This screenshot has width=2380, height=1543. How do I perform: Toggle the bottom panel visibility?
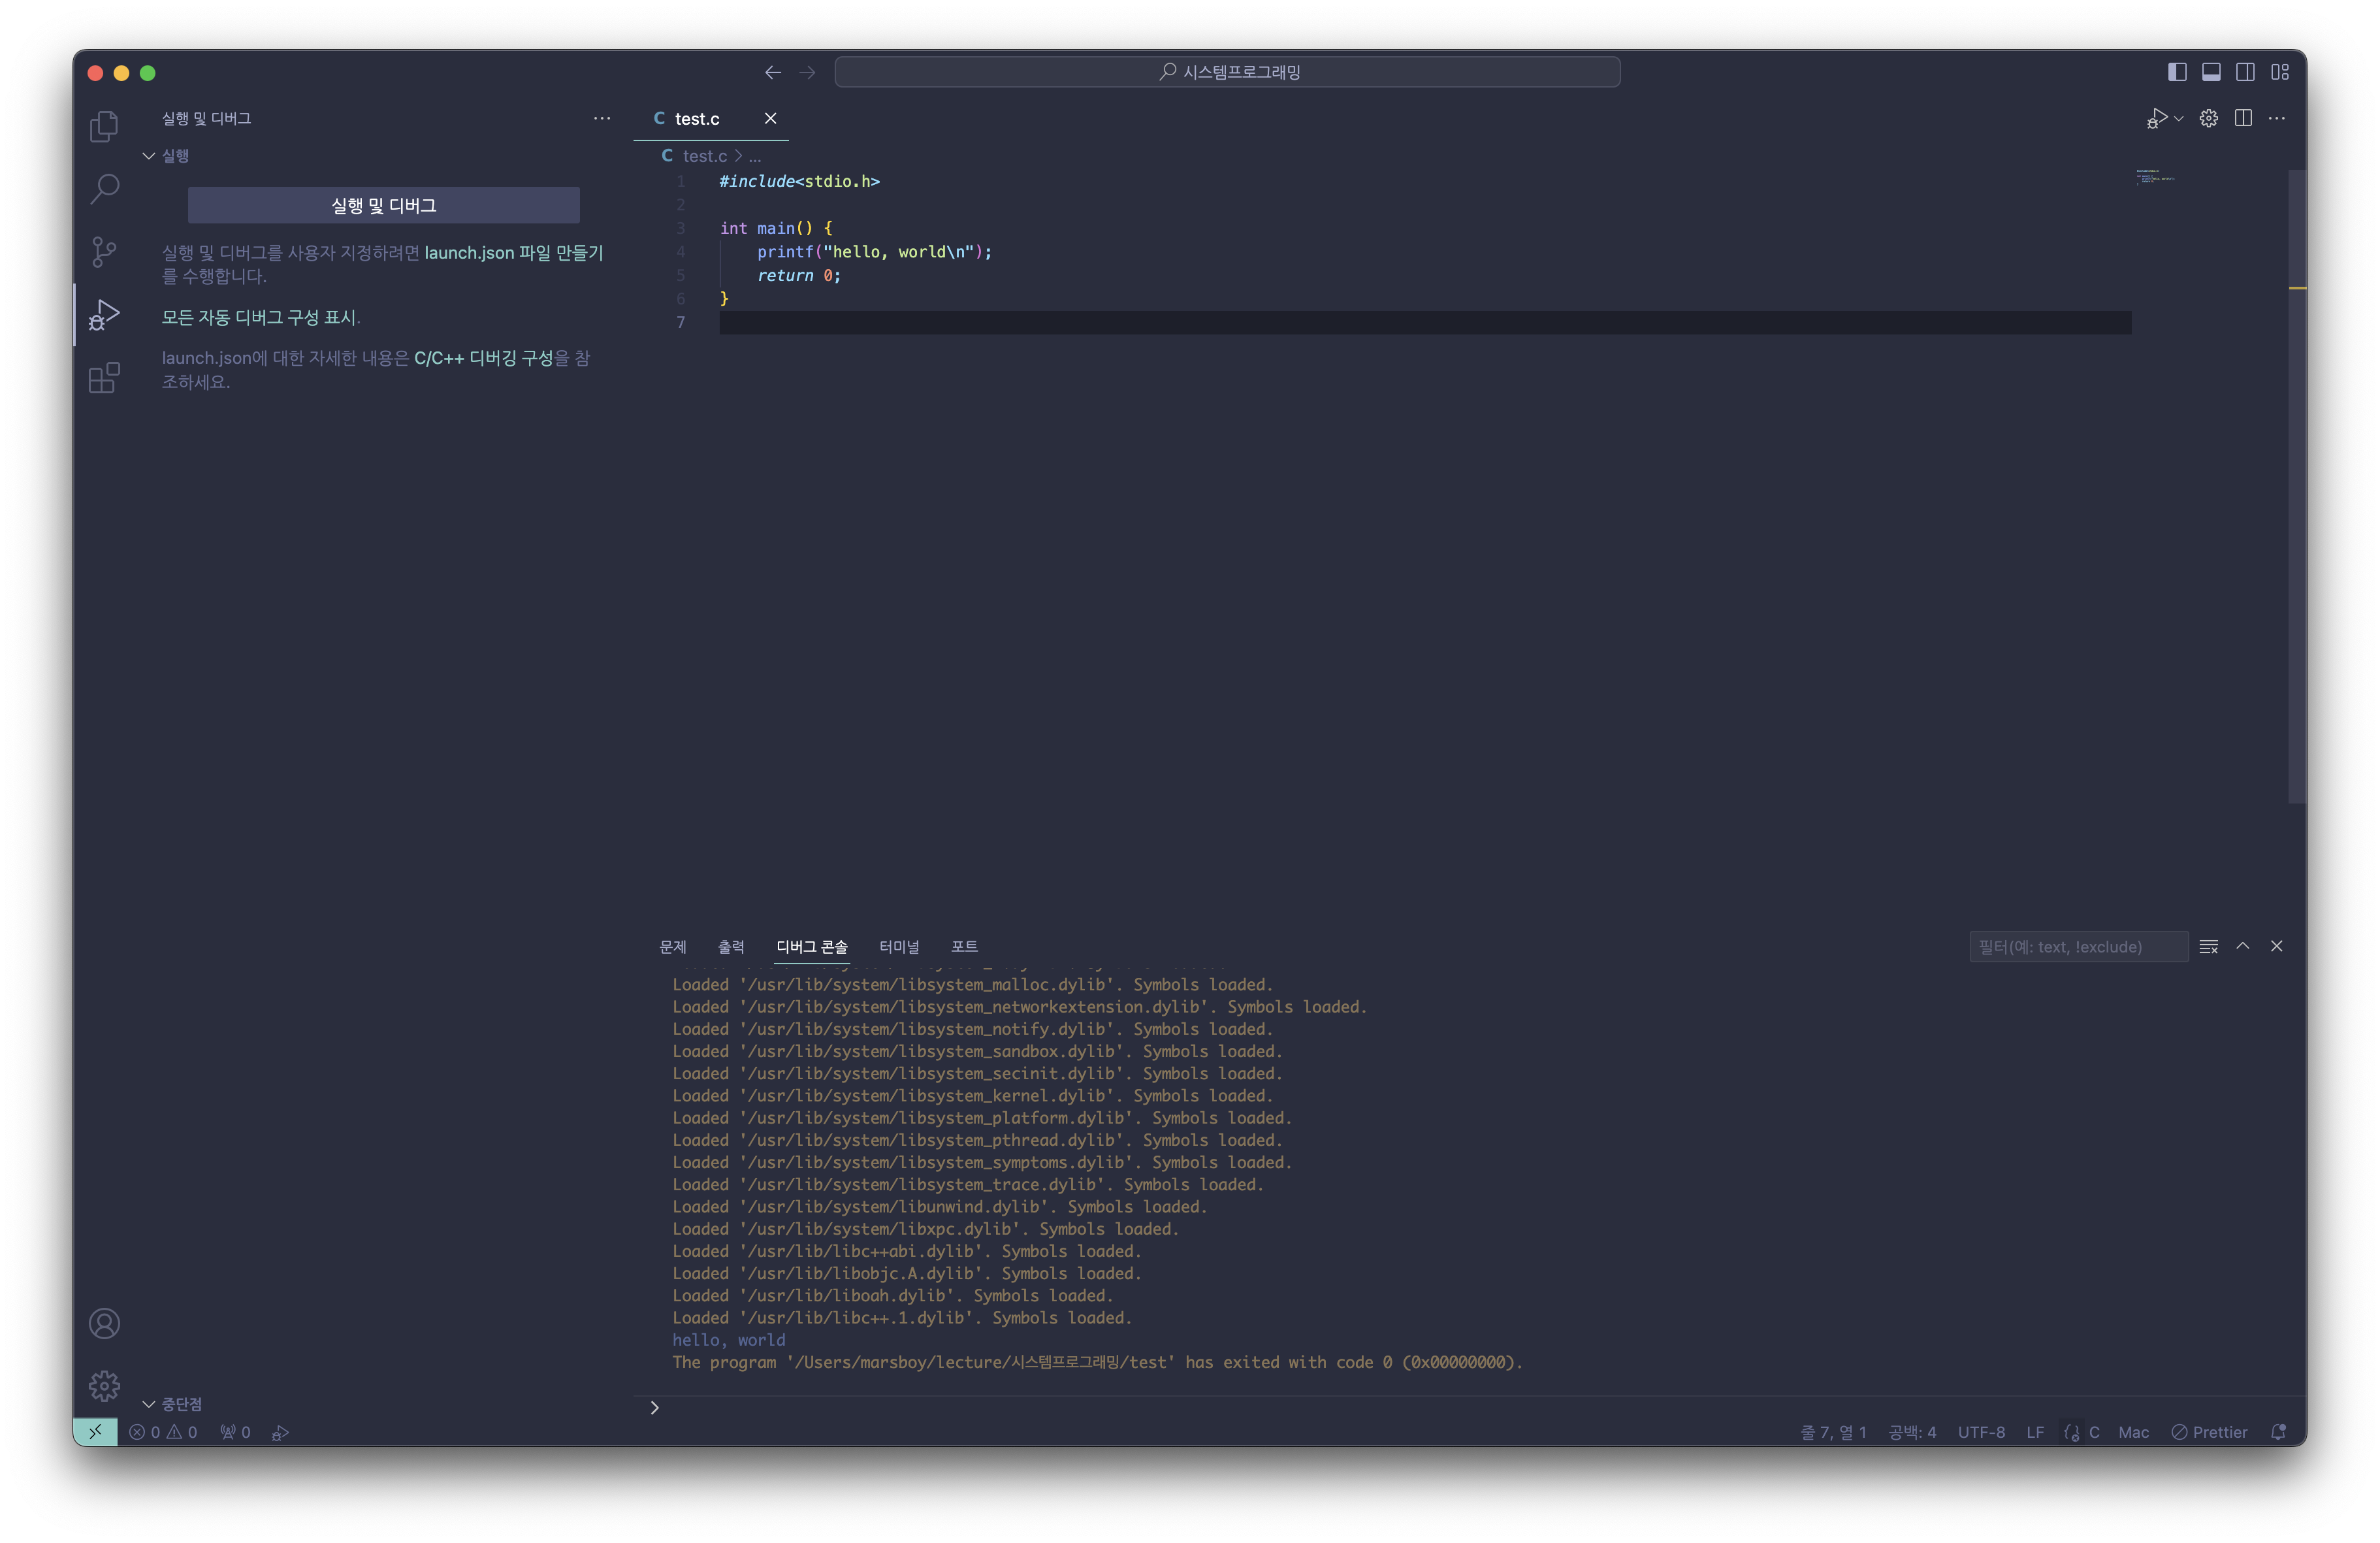pos(2211,72)
